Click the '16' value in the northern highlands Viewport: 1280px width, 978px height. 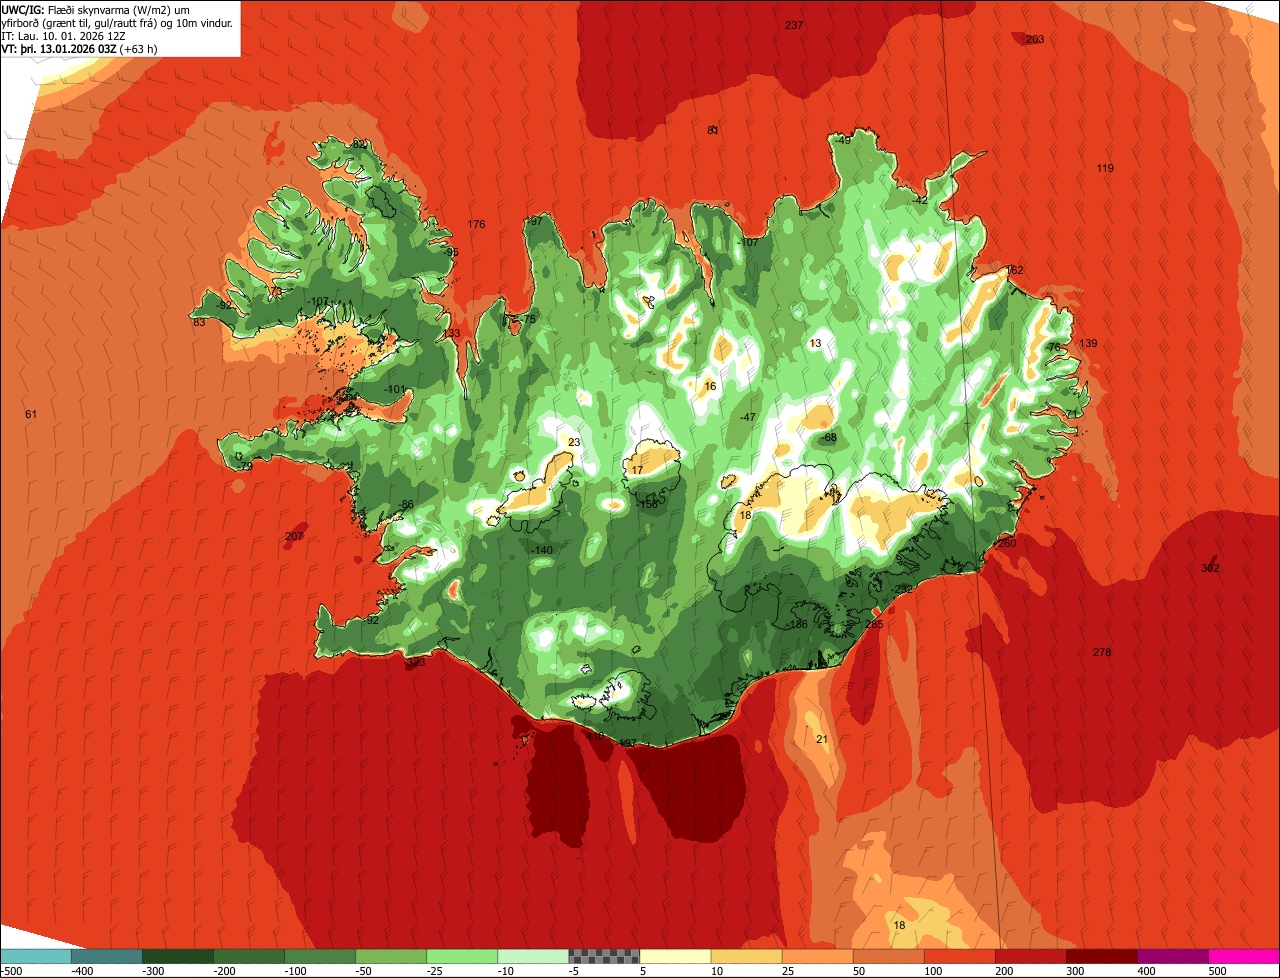711,386
